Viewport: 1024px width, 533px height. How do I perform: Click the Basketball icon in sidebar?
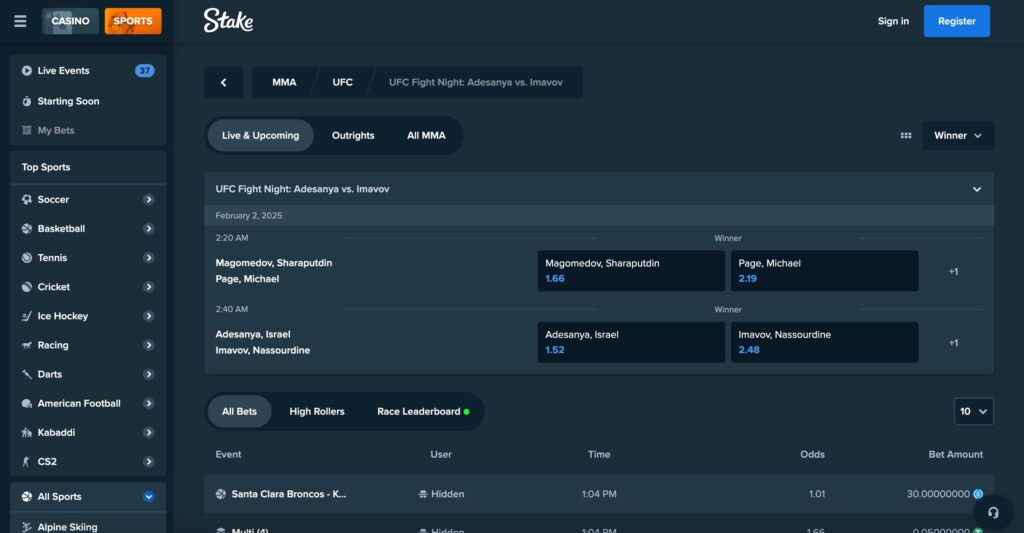(27, 229)
